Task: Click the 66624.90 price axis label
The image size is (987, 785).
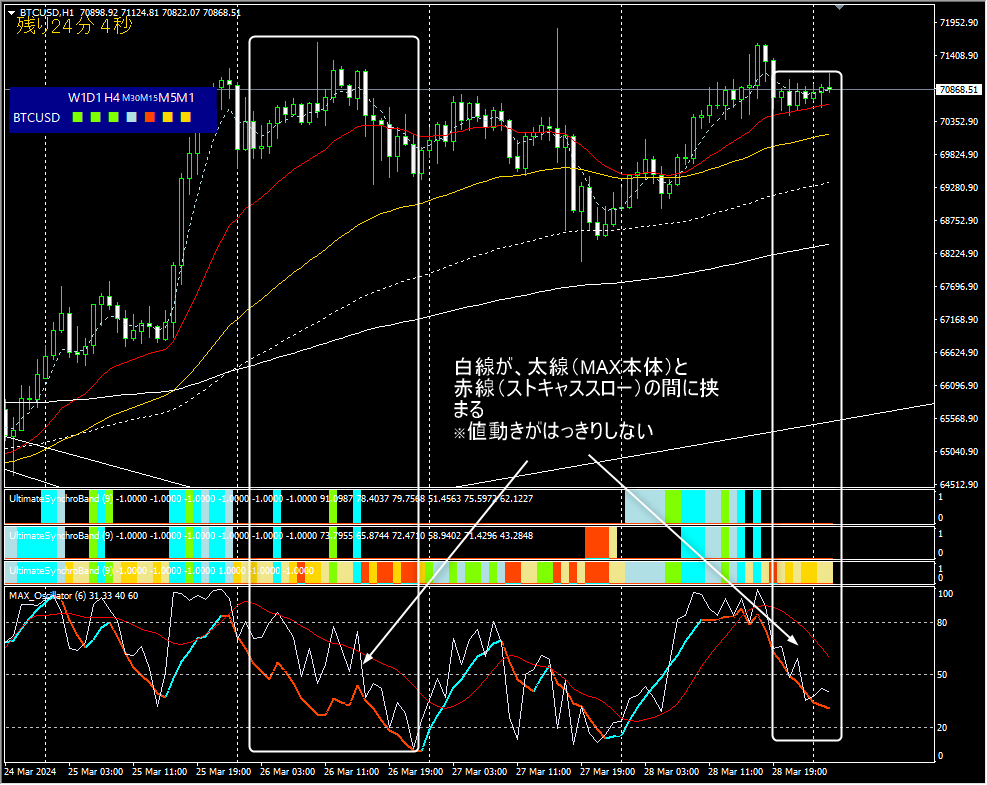Action: pyautogui.click(x=959, y=353)
